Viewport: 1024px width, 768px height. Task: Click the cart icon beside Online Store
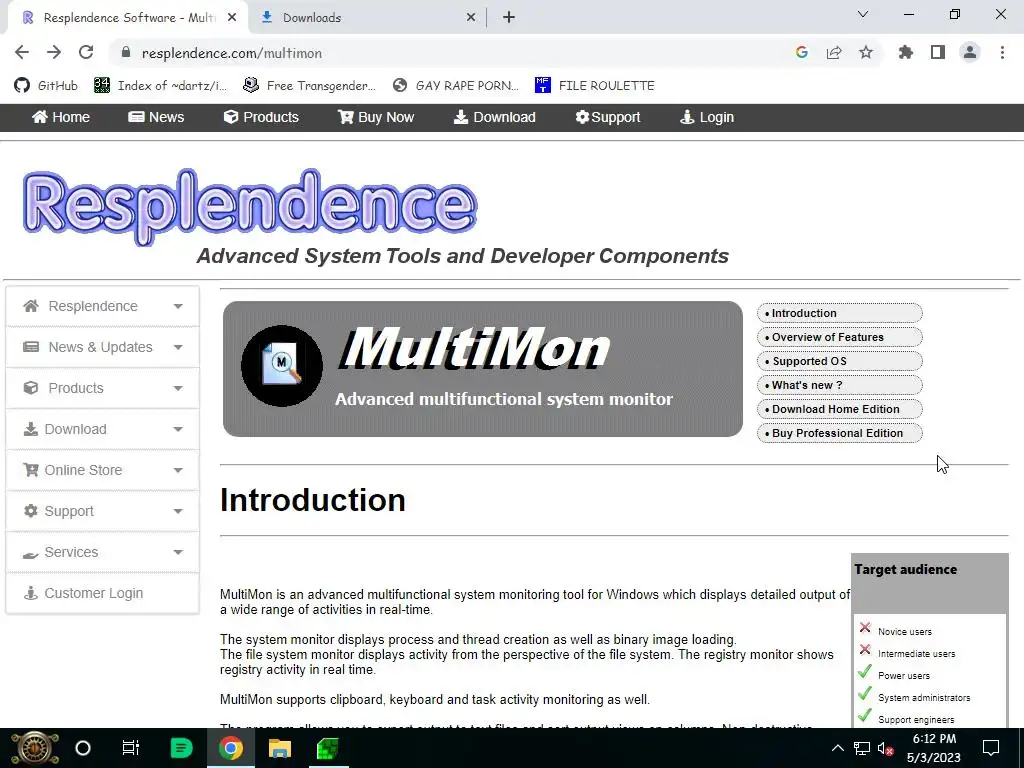click(31, 470)
